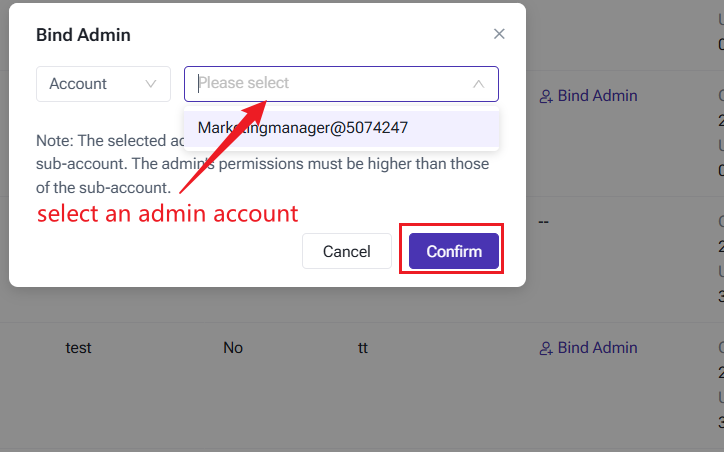Collapse the admin list with the up chevron
This screenshot has height=452, width=724.
[478, 84]
